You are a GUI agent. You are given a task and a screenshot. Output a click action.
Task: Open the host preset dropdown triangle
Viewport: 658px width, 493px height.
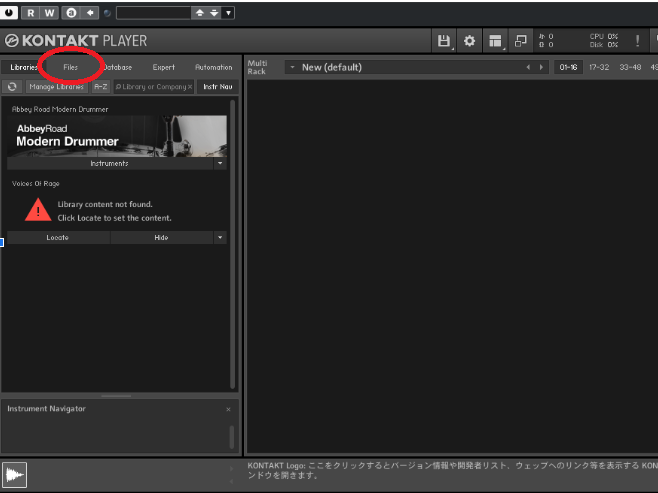[228, 13]
